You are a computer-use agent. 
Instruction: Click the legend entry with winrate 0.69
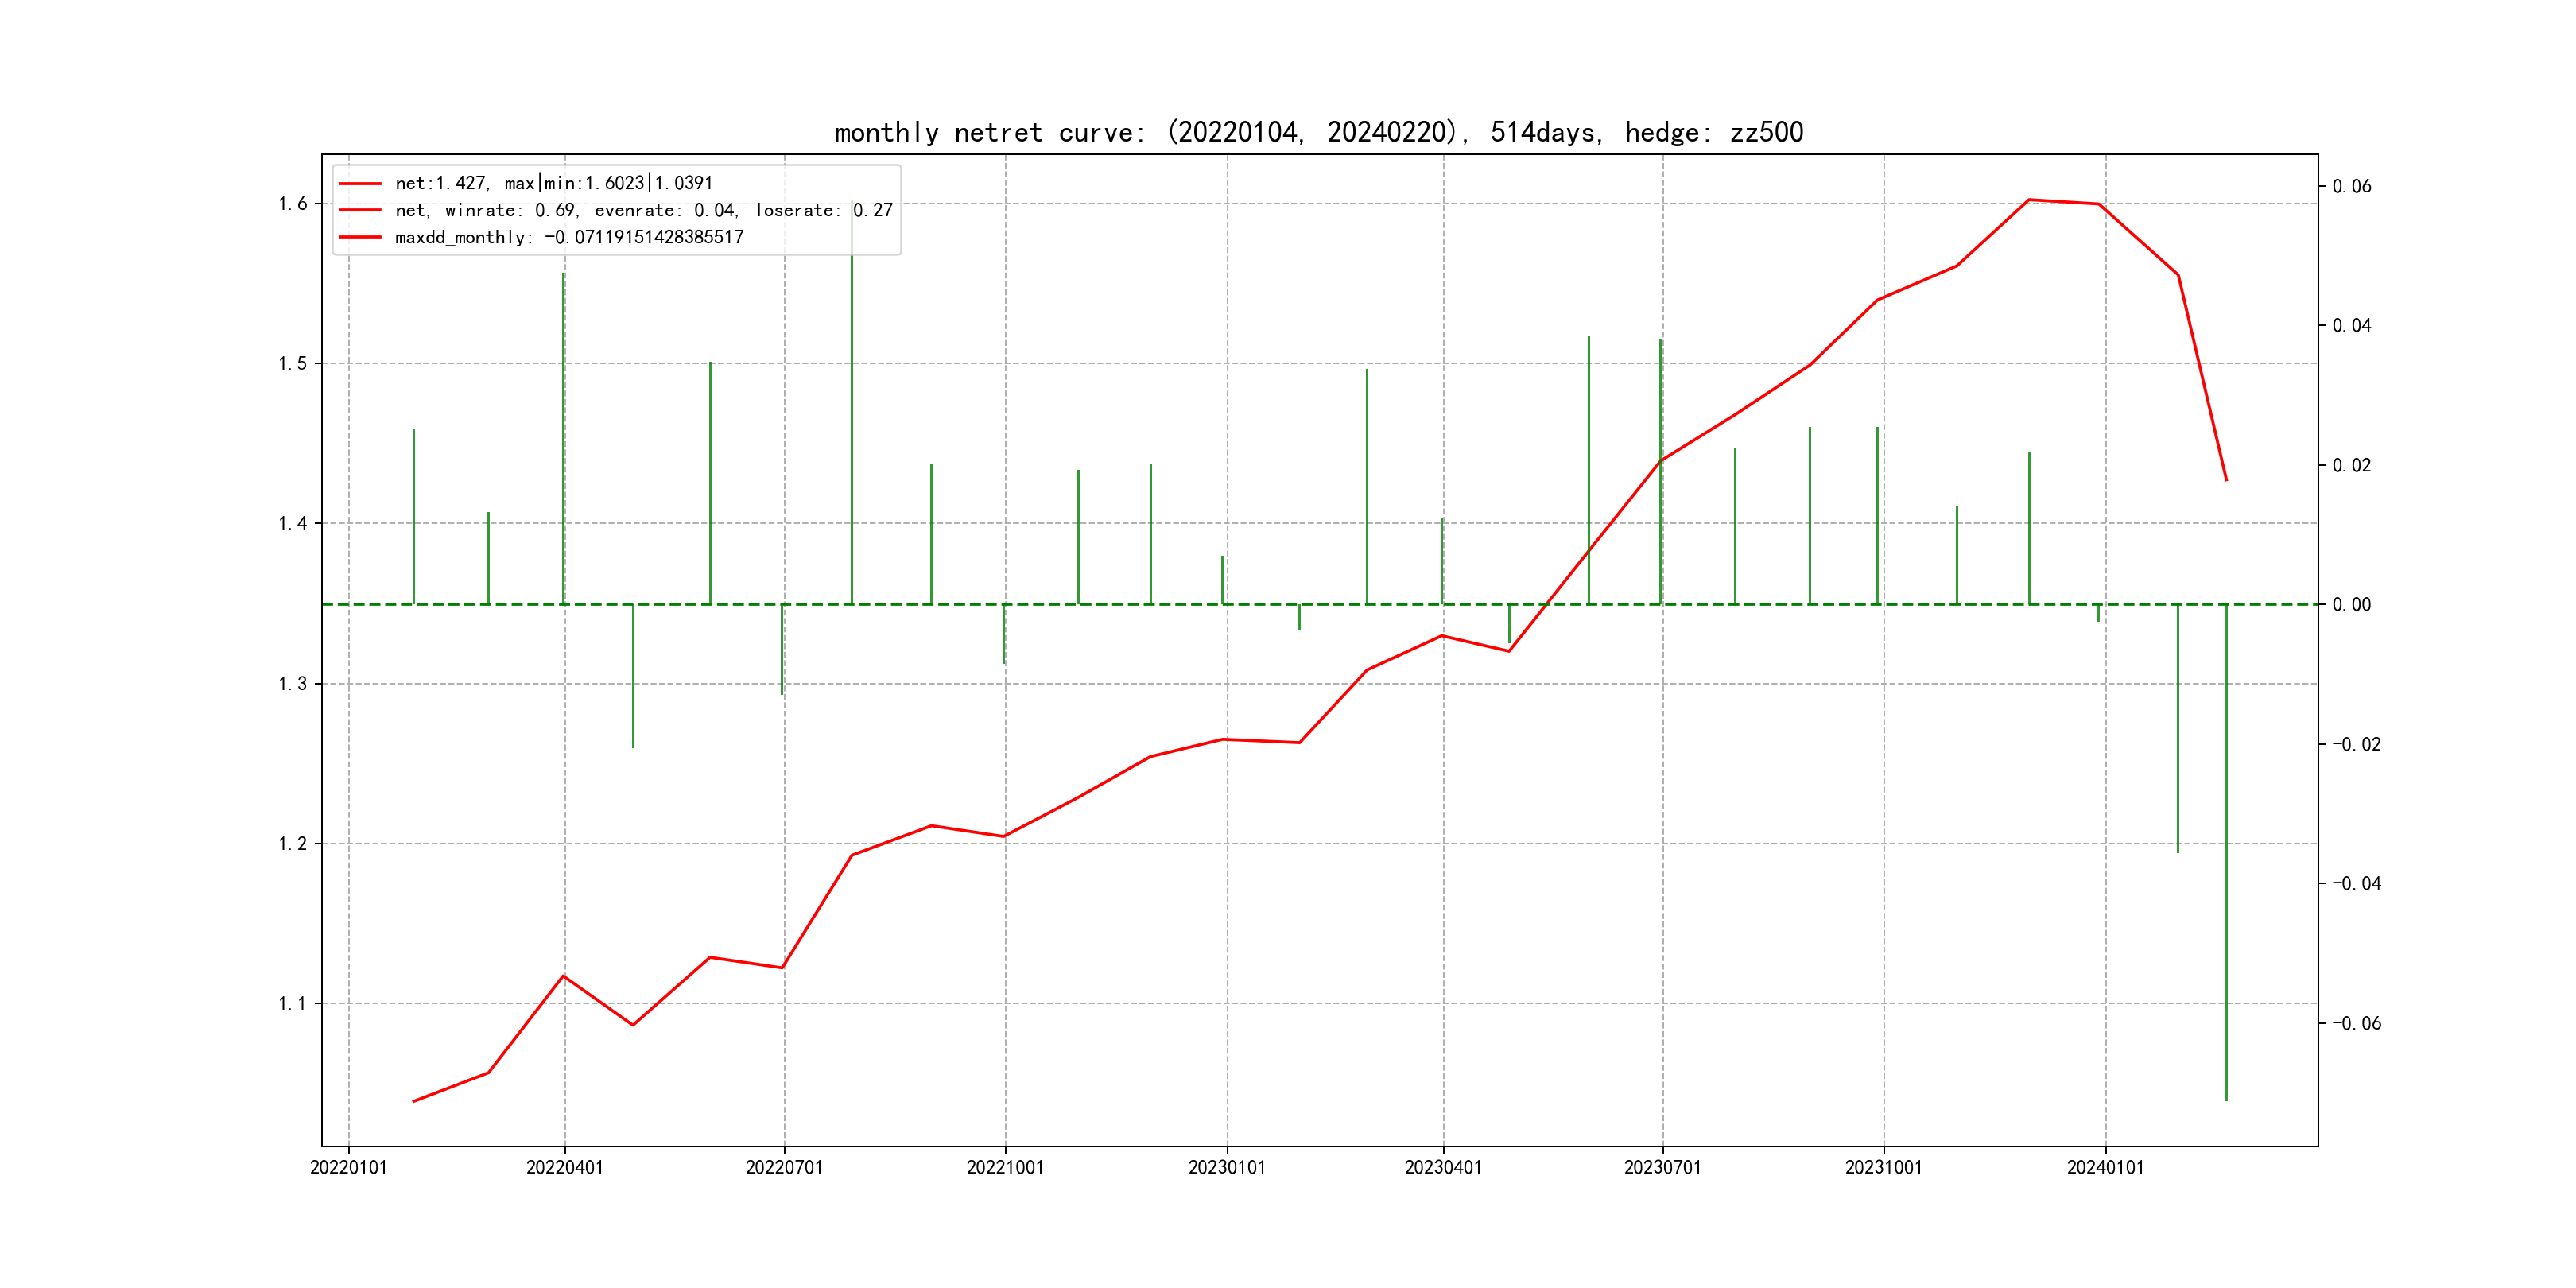(643, 210)
